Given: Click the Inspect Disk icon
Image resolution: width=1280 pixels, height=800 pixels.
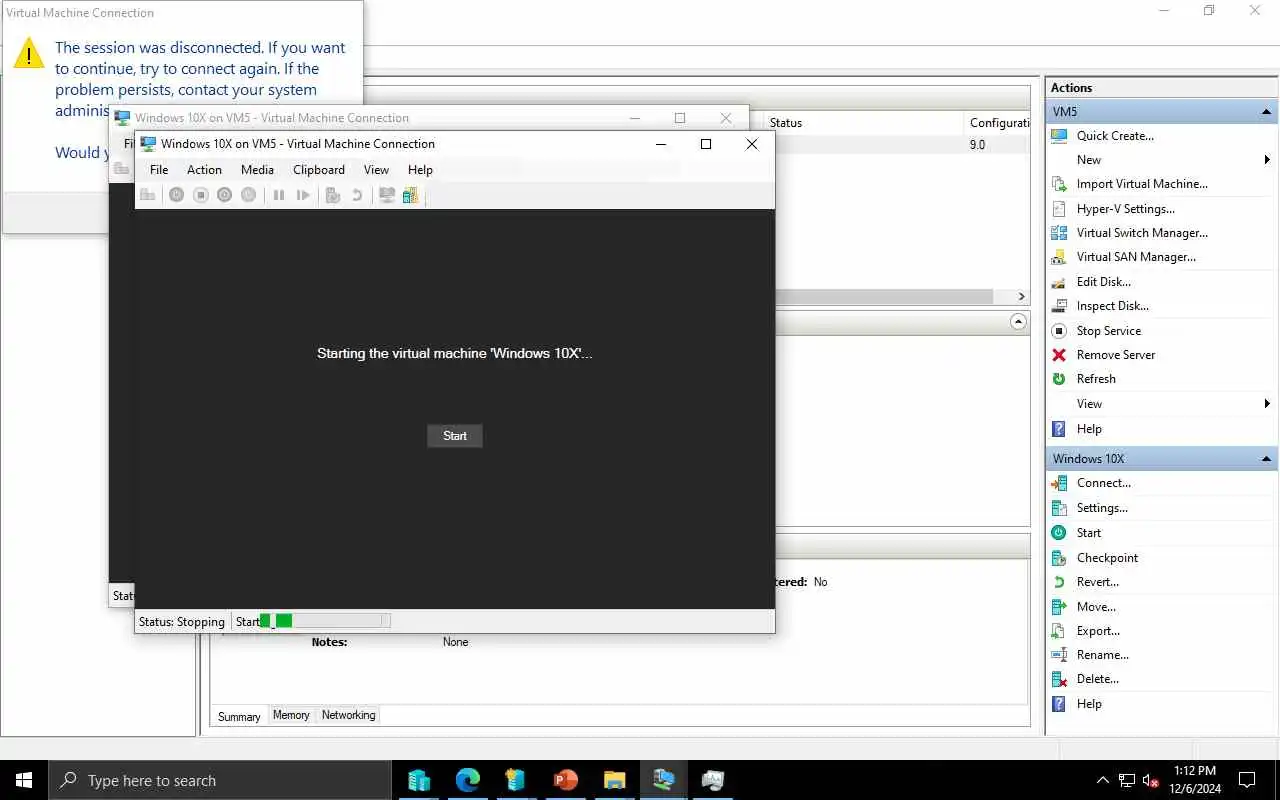Looking at the screenshot, I should point(1059,306).
